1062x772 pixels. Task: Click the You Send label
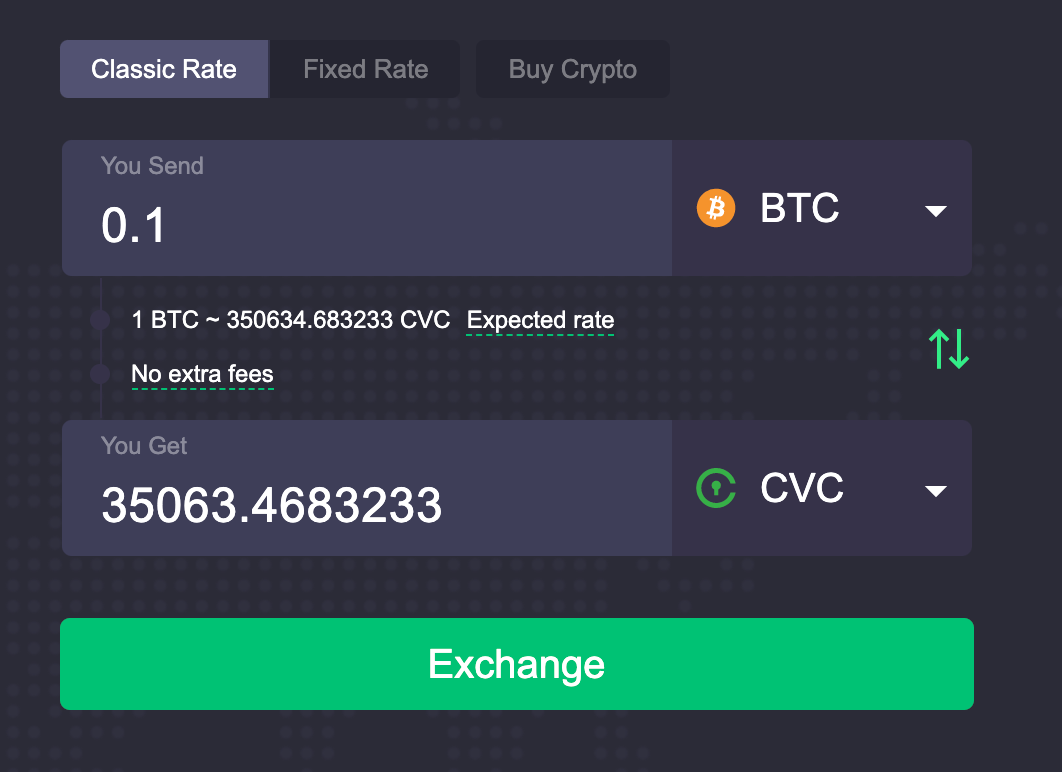point(152,166)
